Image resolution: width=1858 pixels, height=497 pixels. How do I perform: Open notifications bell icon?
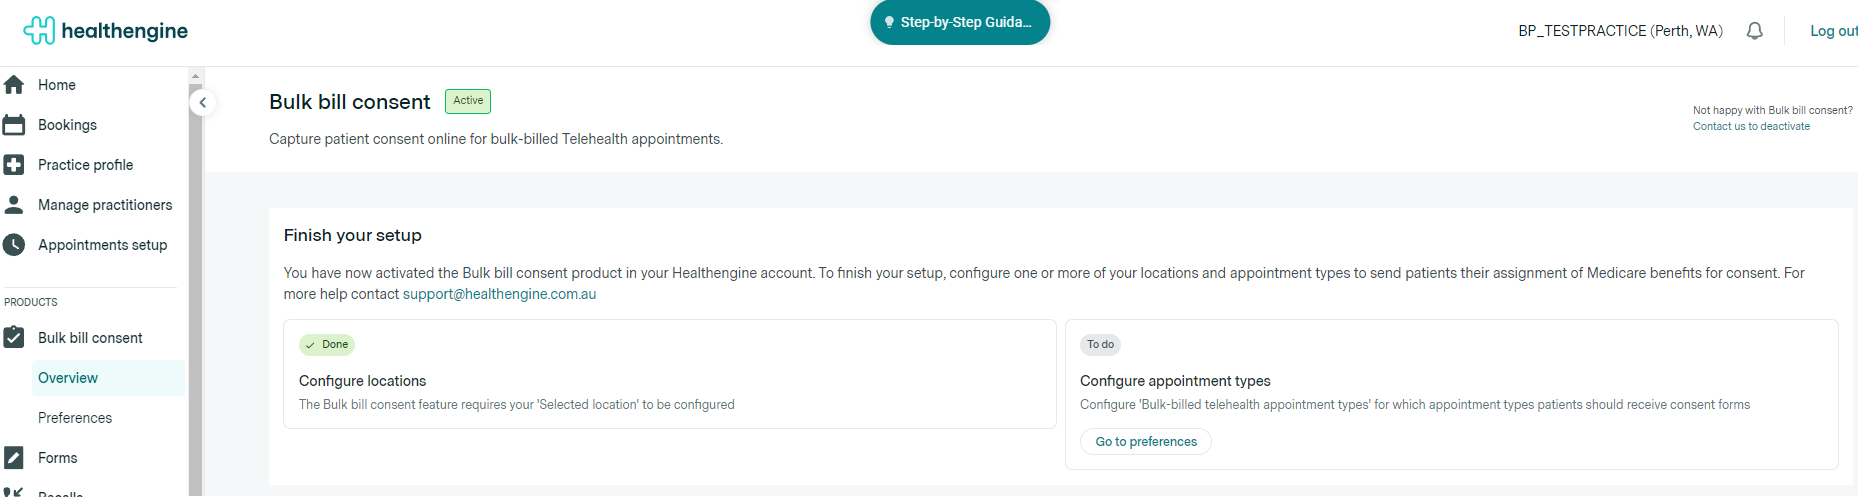click(1754, 31)
